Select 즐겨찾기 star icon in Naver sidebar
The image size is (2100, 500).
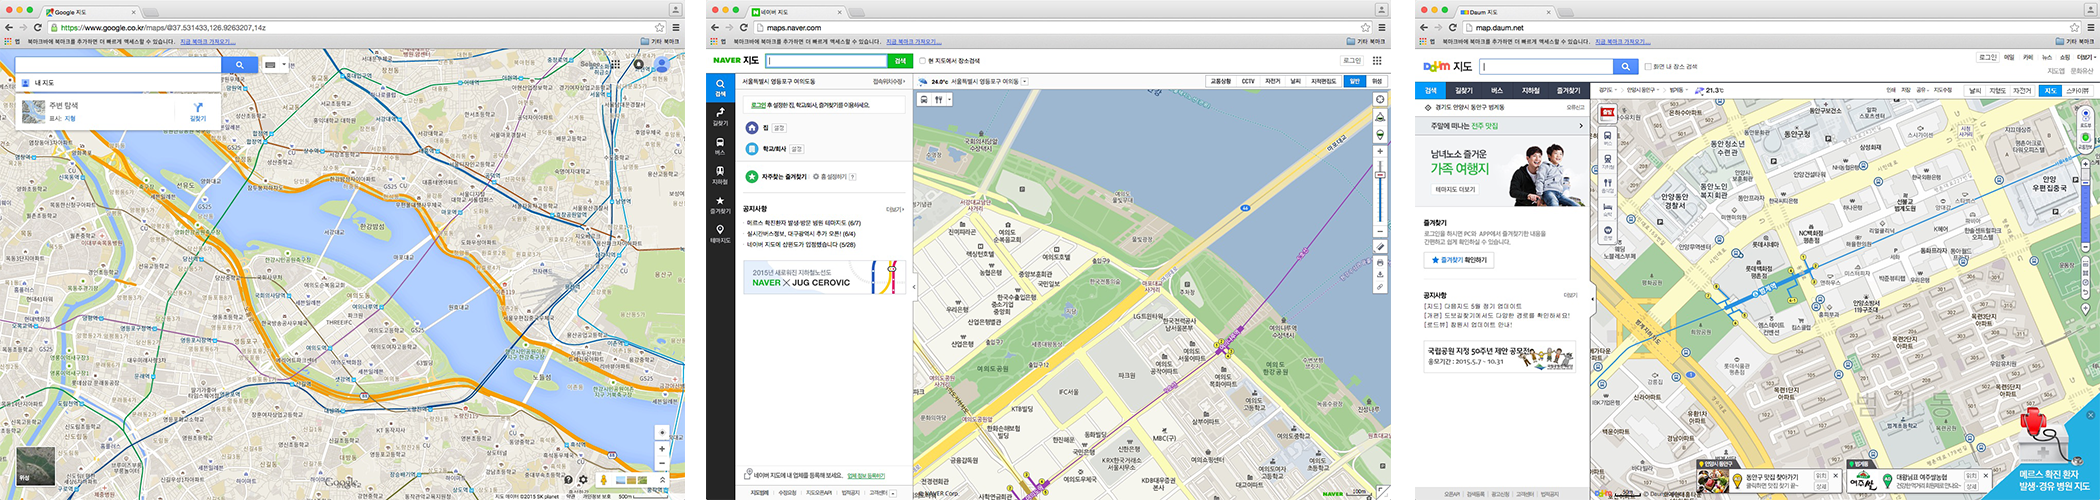(720, 205)
